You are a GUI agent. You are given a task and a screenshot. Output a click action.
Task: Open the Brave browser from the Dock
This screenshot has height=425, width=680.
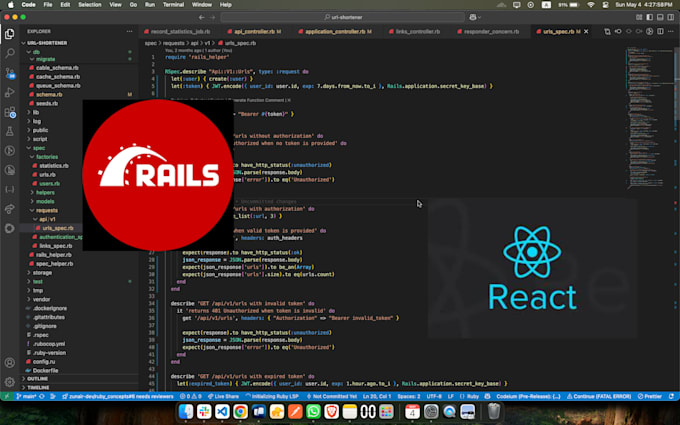point(331,411)
